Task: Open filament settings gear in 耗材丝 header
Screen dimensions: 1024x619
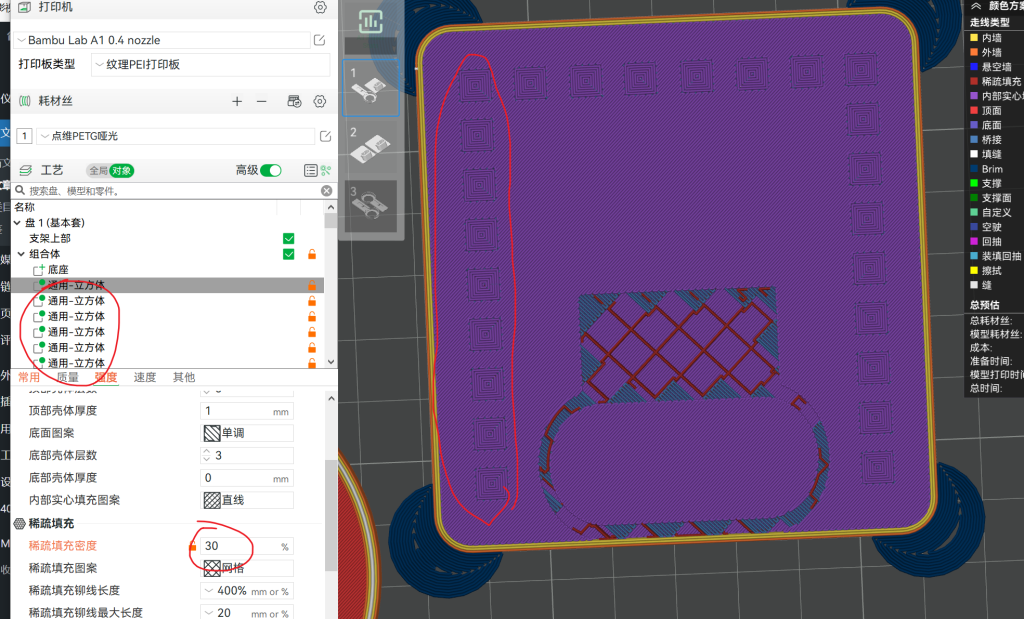Action: coord(319,101)
